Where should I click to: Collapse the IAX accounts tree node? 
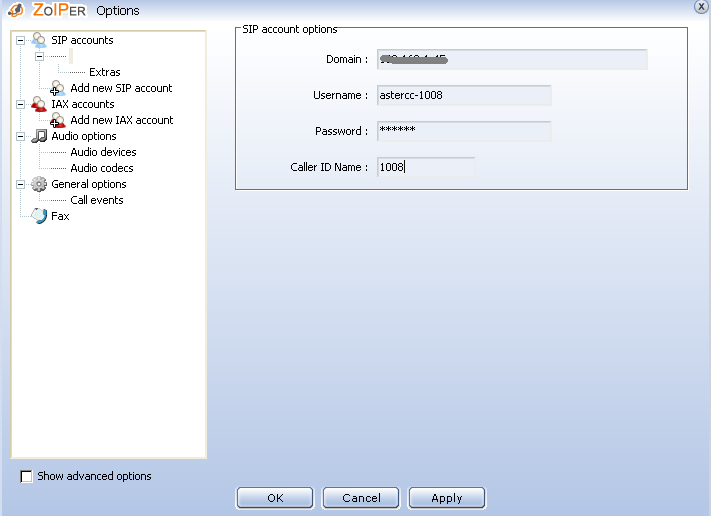(20, 104)
